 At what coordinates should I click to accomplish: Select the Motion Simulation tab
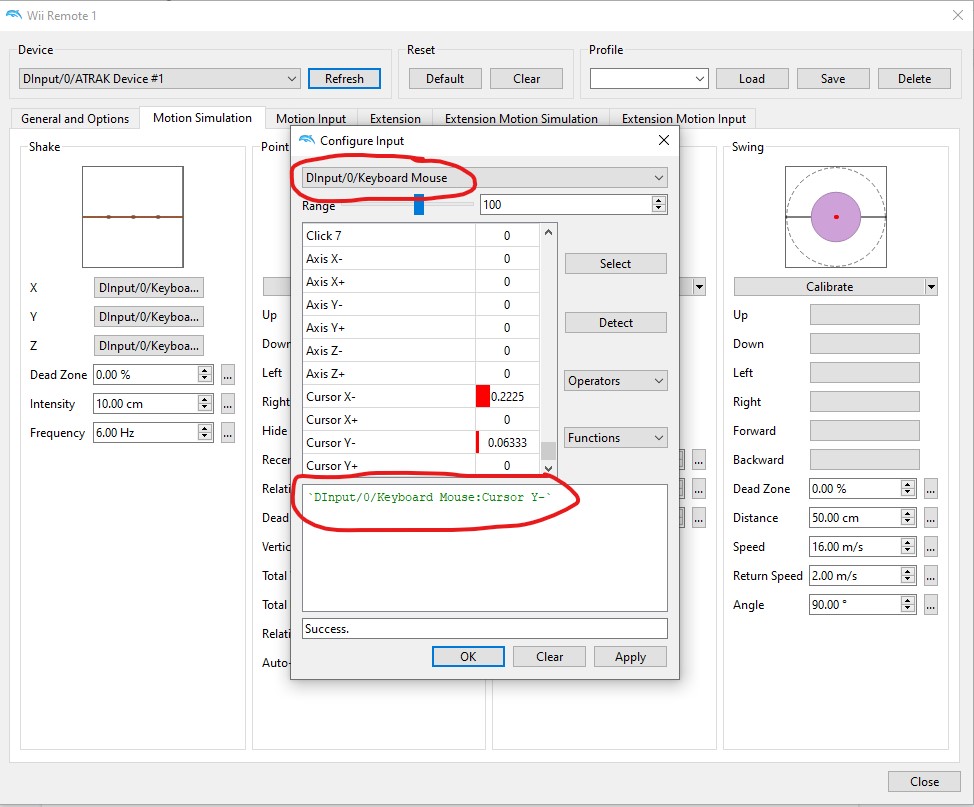pos(203,117)
